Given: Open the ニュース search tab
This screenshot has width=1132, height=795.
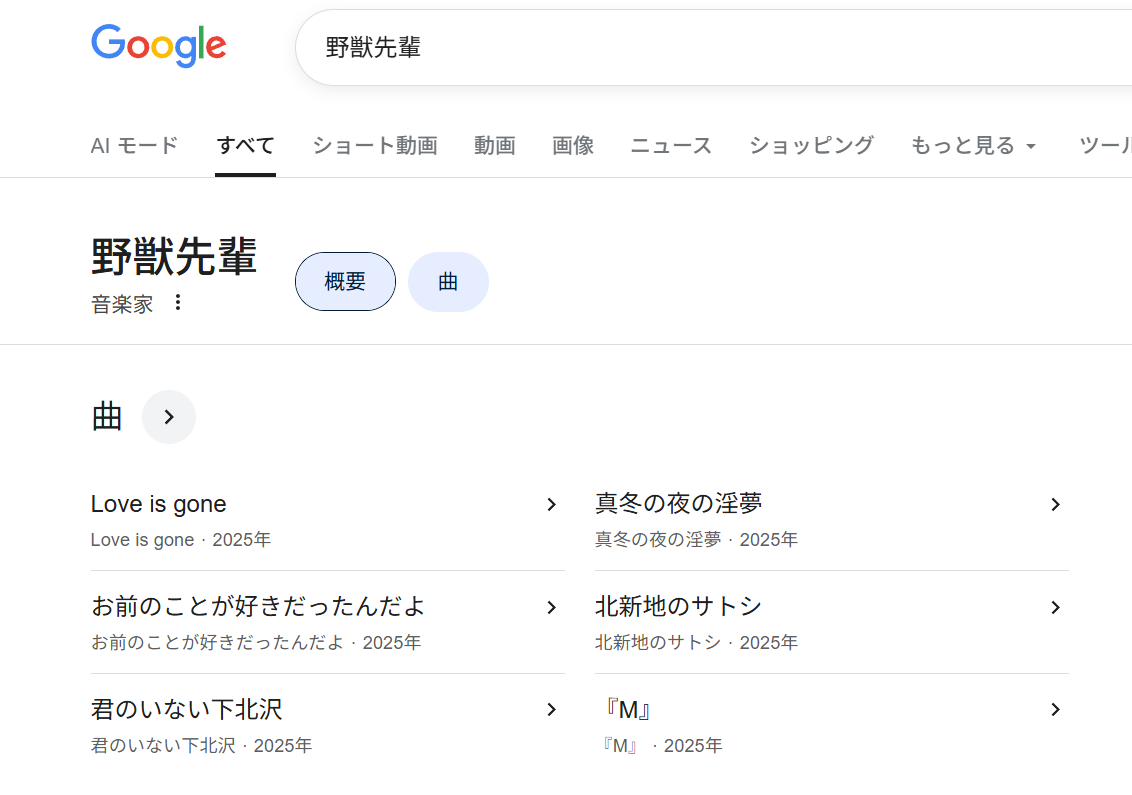Looking at the screenshot, I should [671, 146].
